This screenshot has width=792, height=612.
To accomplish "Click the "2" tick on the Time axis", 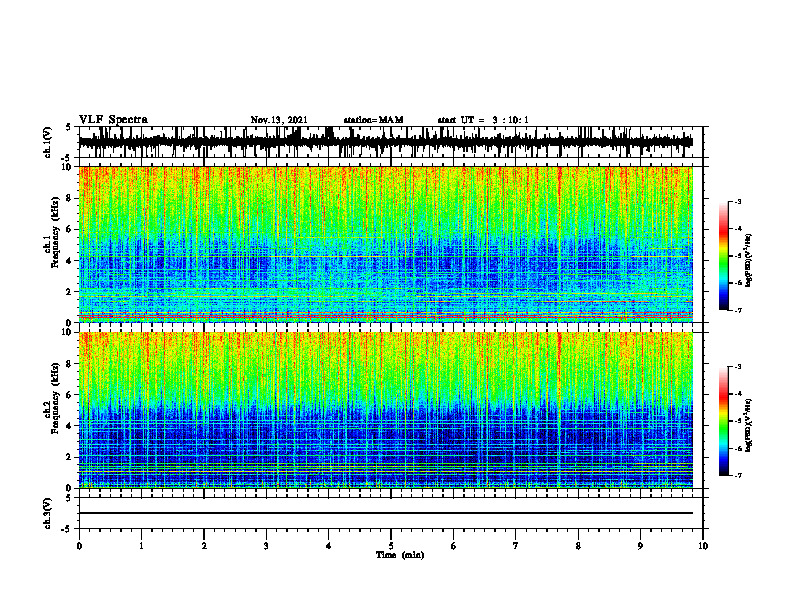I will point(204,546).
